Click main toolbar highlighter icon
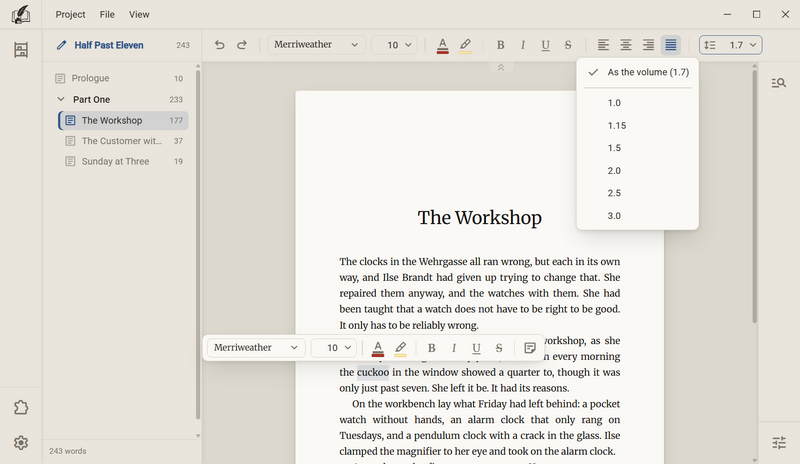The width and height of the screenshot is (800, 464). pyautogui.click(x=465, y=45)
